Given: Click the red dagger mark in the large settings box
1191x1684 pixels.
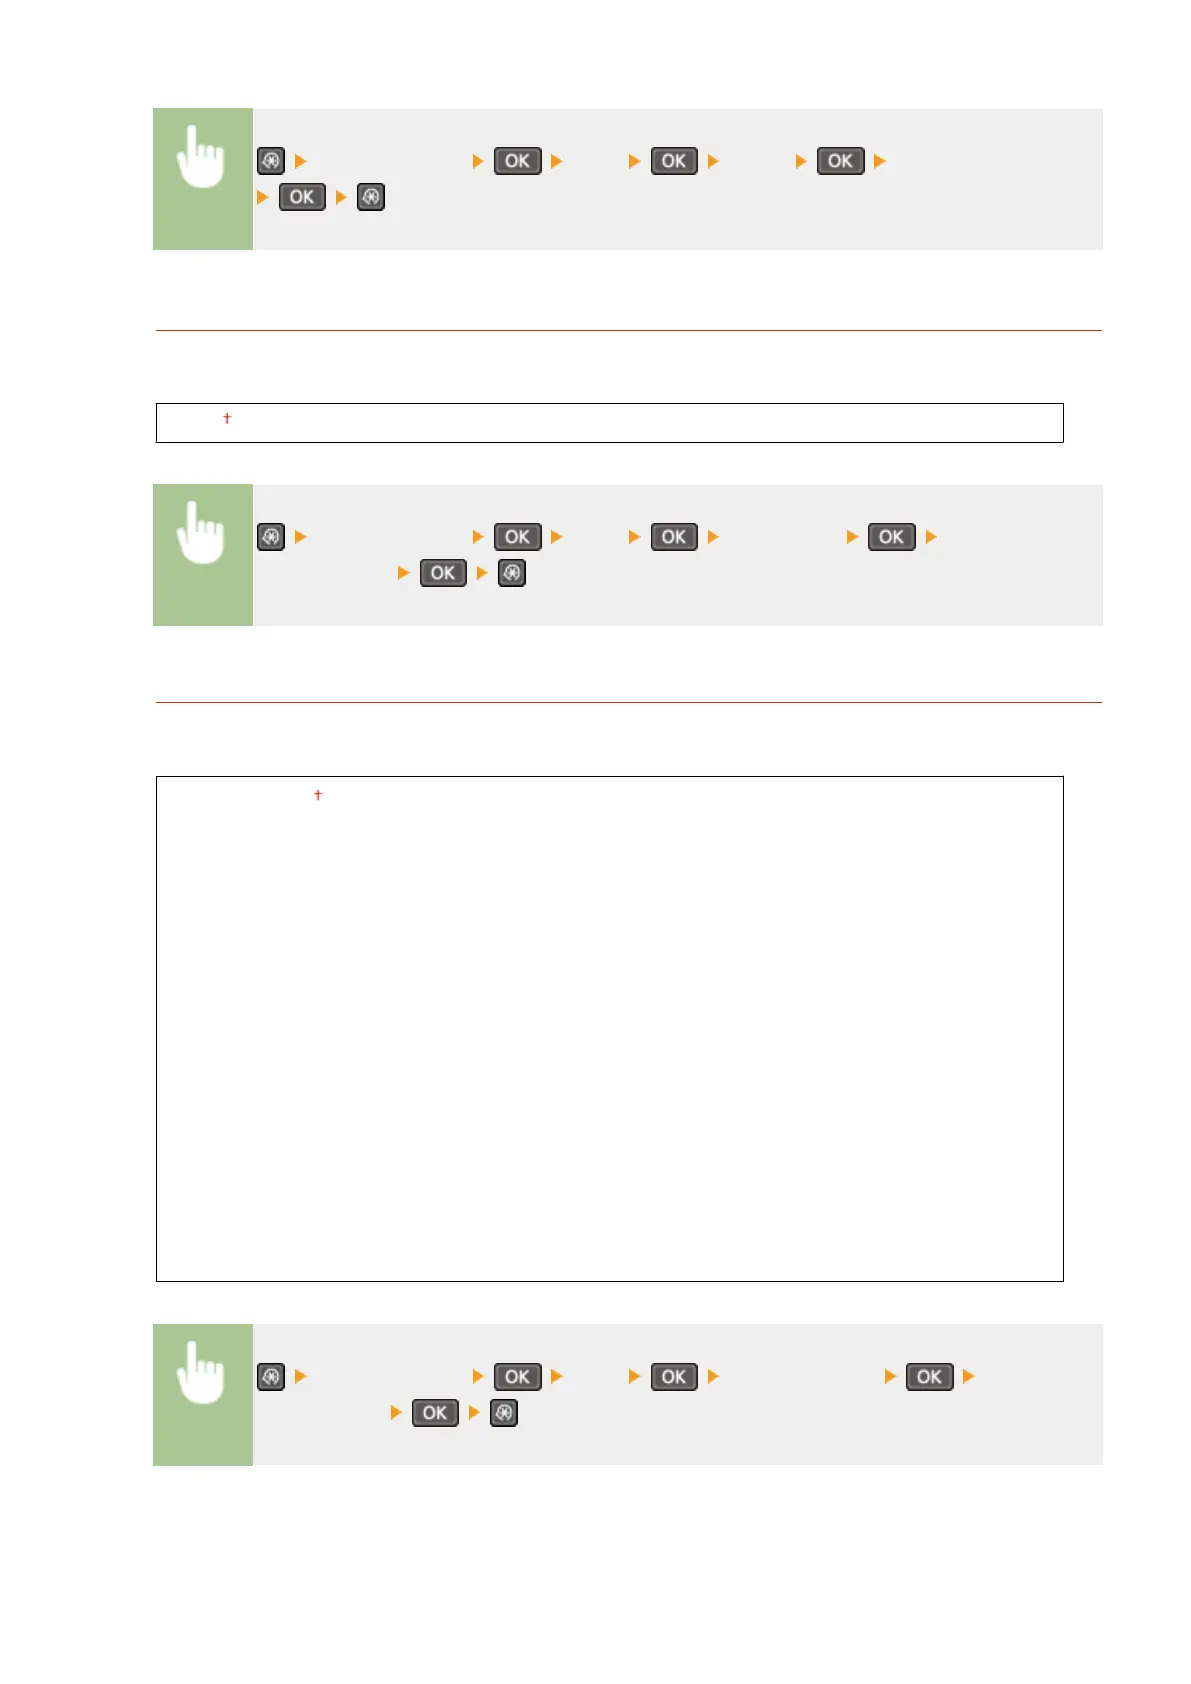Looking at the screenshot, I should [318, 795].
